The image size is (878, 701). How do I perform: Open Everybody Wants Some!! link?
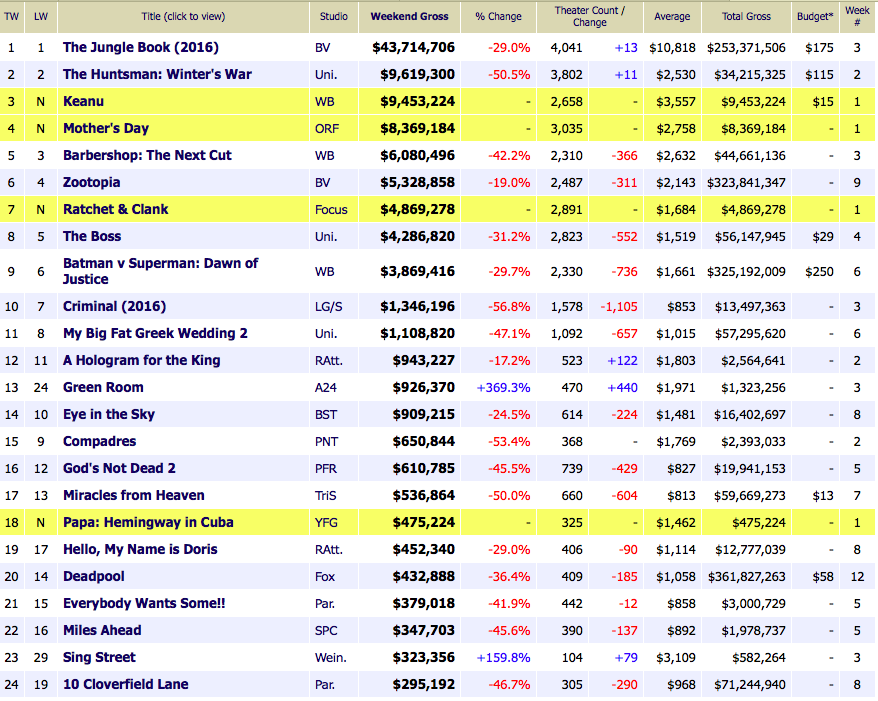click(144, 603)
